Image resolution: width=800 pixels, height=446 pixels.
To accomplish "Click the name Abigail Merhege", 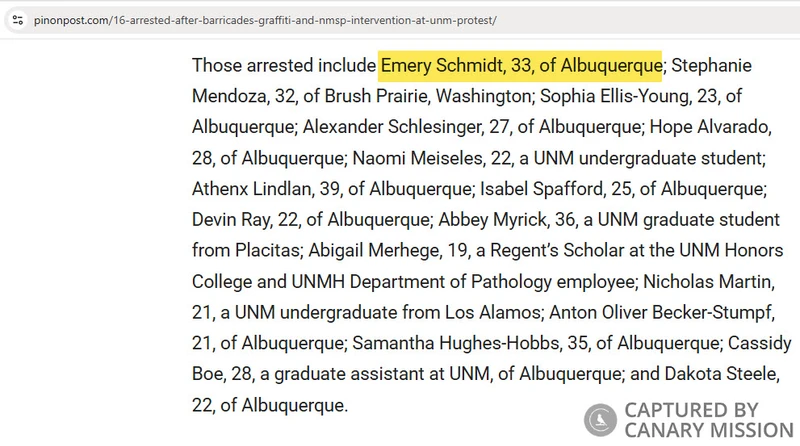I will click(379, 251).
